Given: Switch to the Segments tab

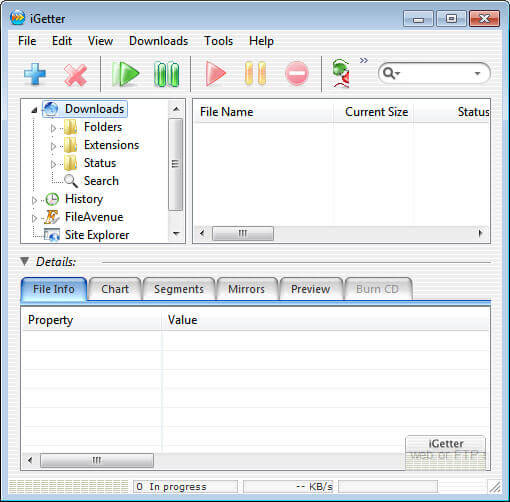Looking at the screenshot, I should (179, 289).
